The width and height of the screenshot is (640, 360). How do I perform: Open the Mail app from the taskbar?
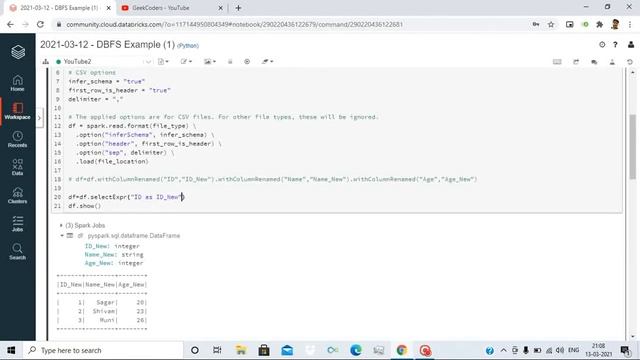(x=287, y=351)
